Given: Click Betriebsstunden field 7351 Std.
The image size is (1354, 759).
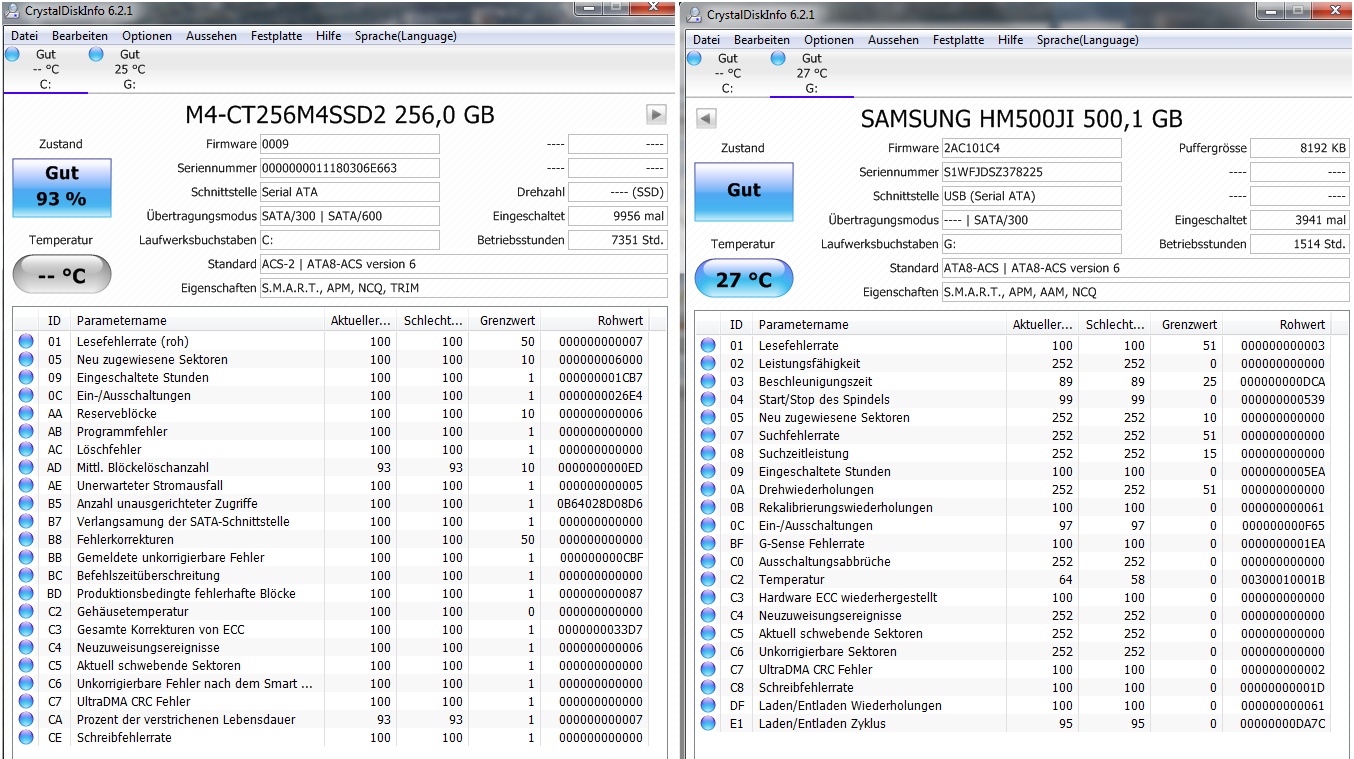Looking at the screenshot, I should pos(617,240).
